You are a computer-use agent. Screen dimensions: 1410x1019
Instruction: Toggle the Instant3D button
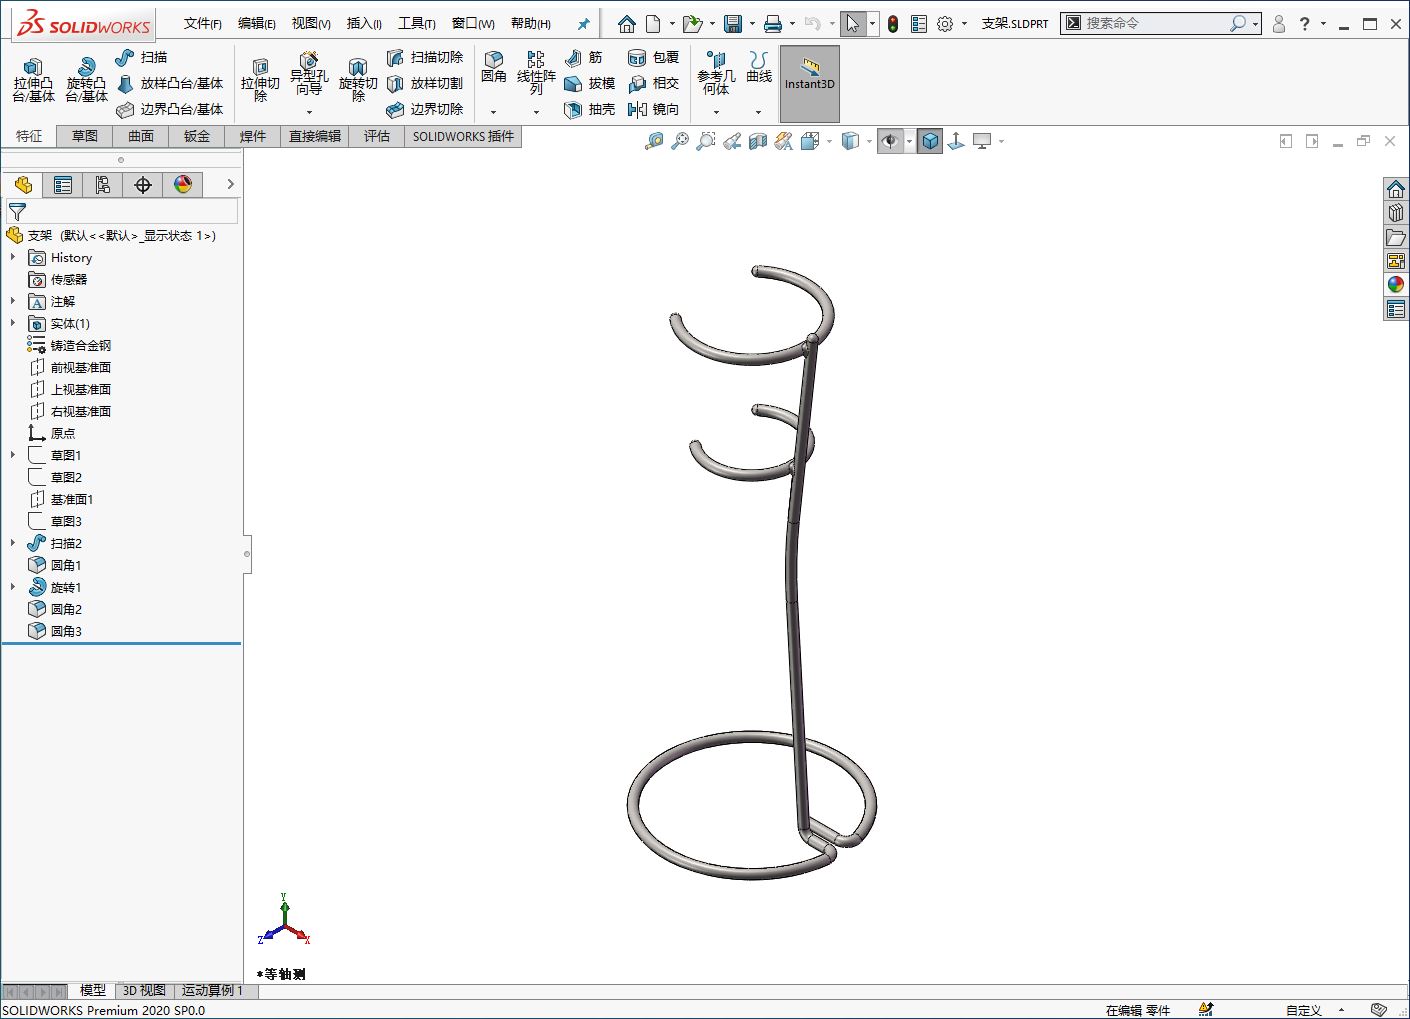point(809,83)
